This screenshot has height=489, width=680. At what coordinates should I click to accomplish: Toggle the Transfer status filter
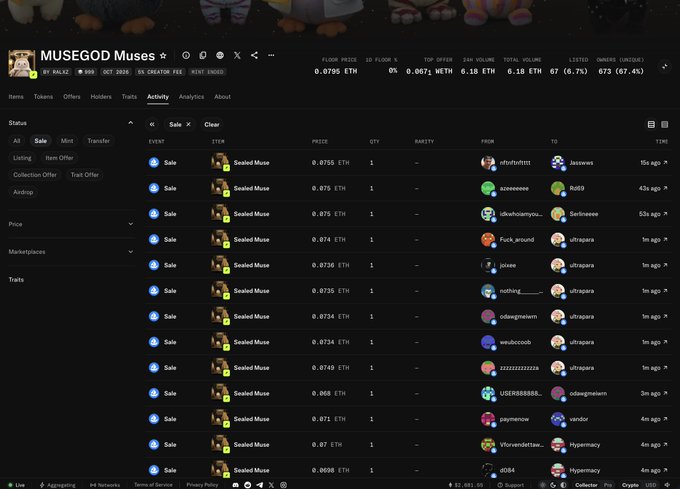(x=98, y=141)
